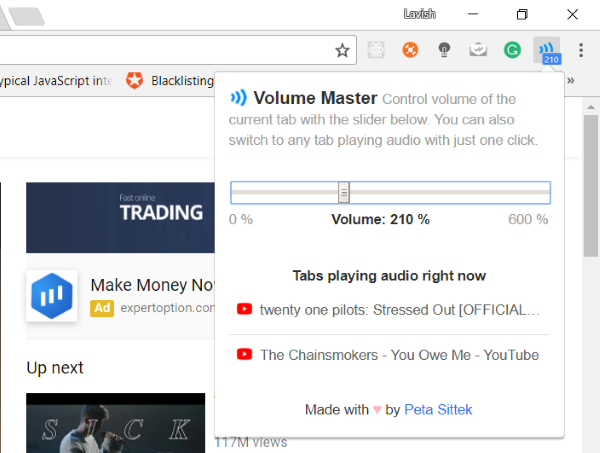Click the scrollbar up arrow
The width and height of the screenshot is (600, 453).
[x=591, y=108]
